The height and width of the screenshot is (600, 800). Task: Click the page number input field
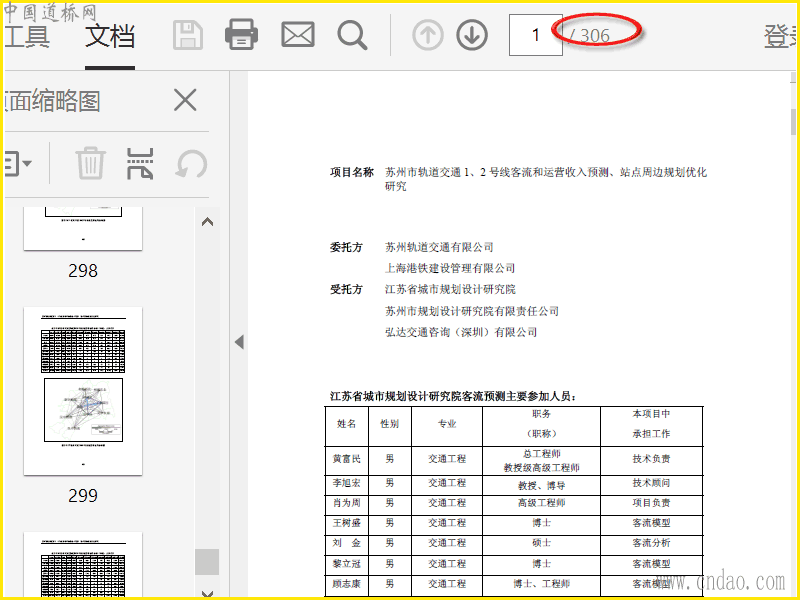[x=536, y=35]
